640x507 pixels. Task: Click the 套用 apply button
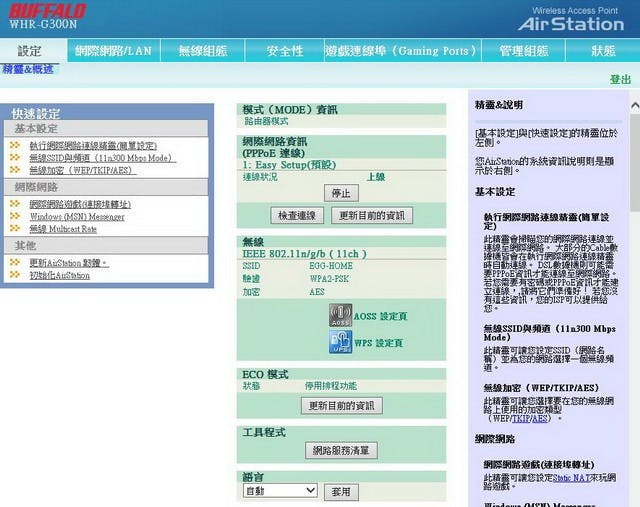click(341, 492)
